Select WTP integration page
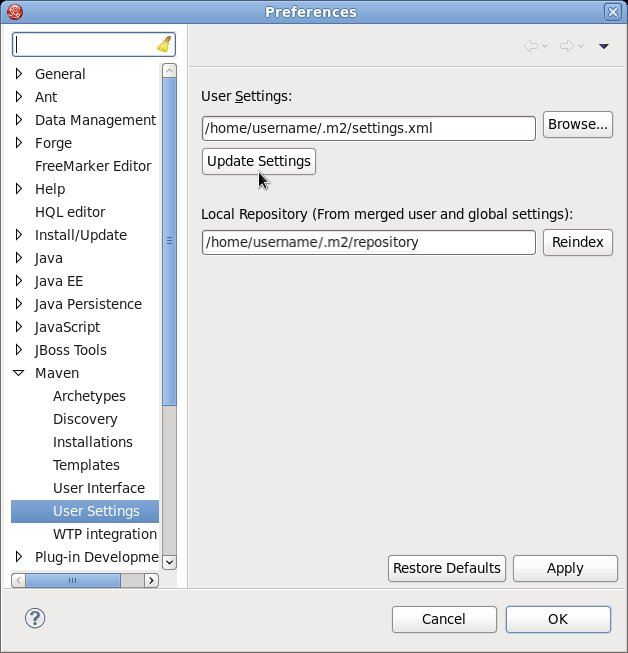 (104, 534)
